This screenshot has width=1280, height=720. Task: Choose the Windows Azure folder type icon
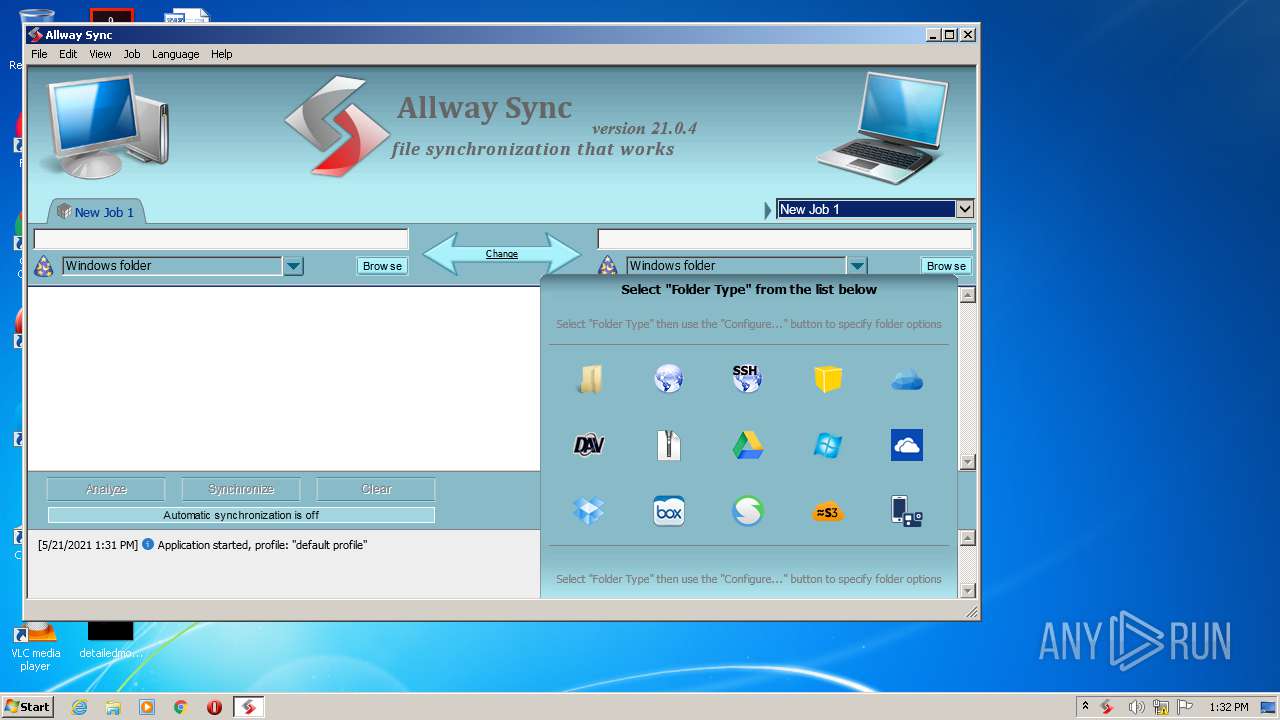[827, 445]
